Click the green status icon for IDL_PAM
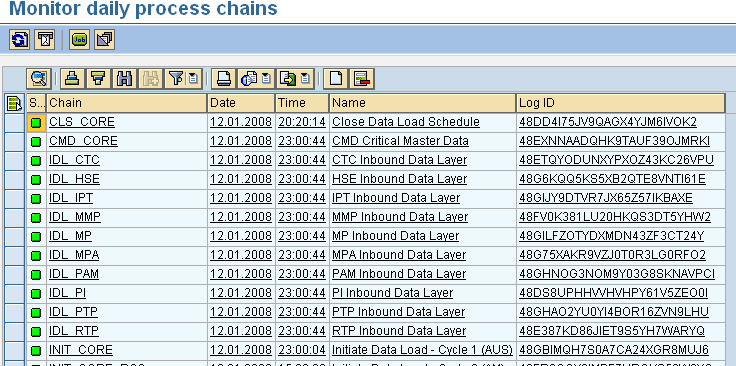Viewport: 736px width, 366px height. click(x=36, y=274)
